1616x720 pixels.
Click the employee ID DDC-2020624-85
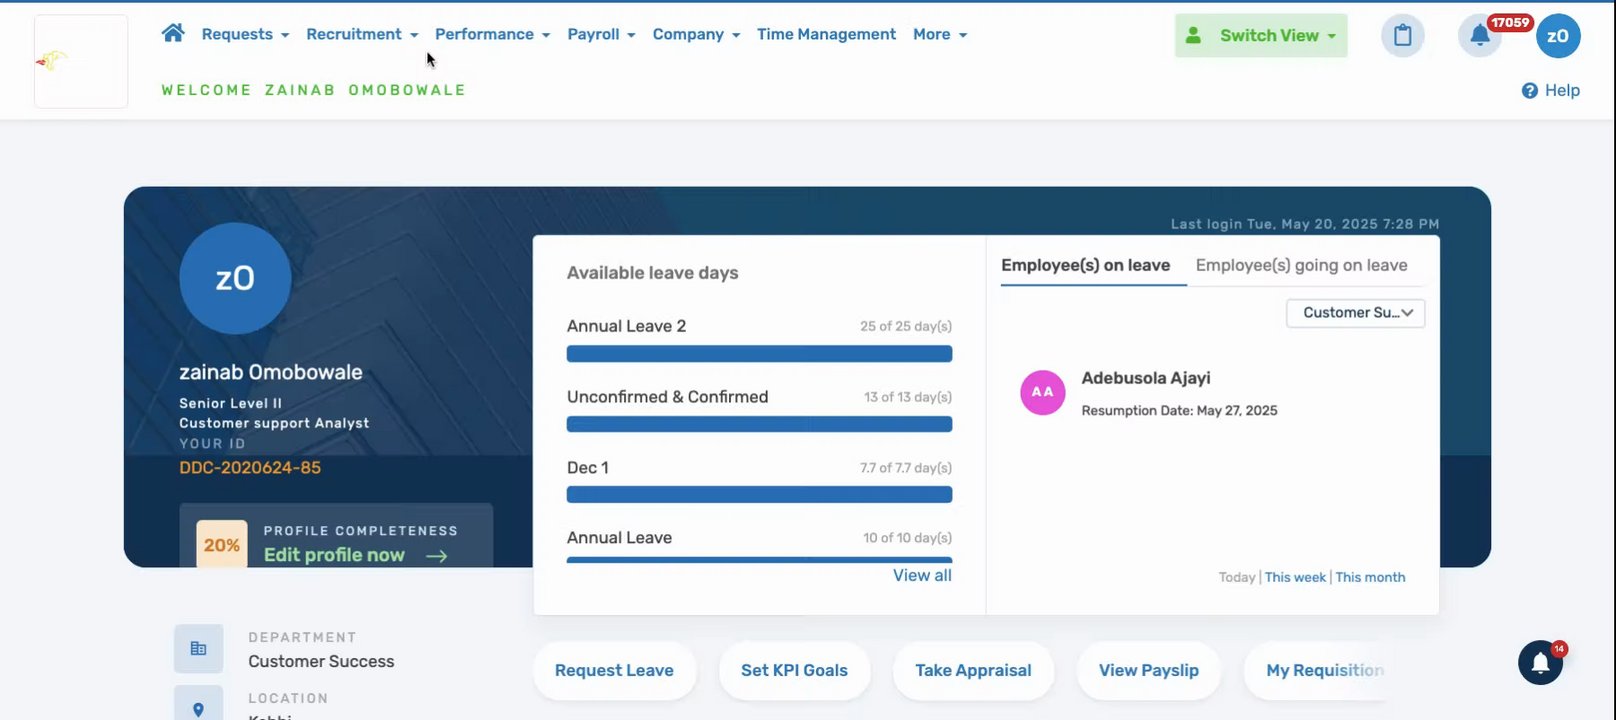tap(250, 468)
